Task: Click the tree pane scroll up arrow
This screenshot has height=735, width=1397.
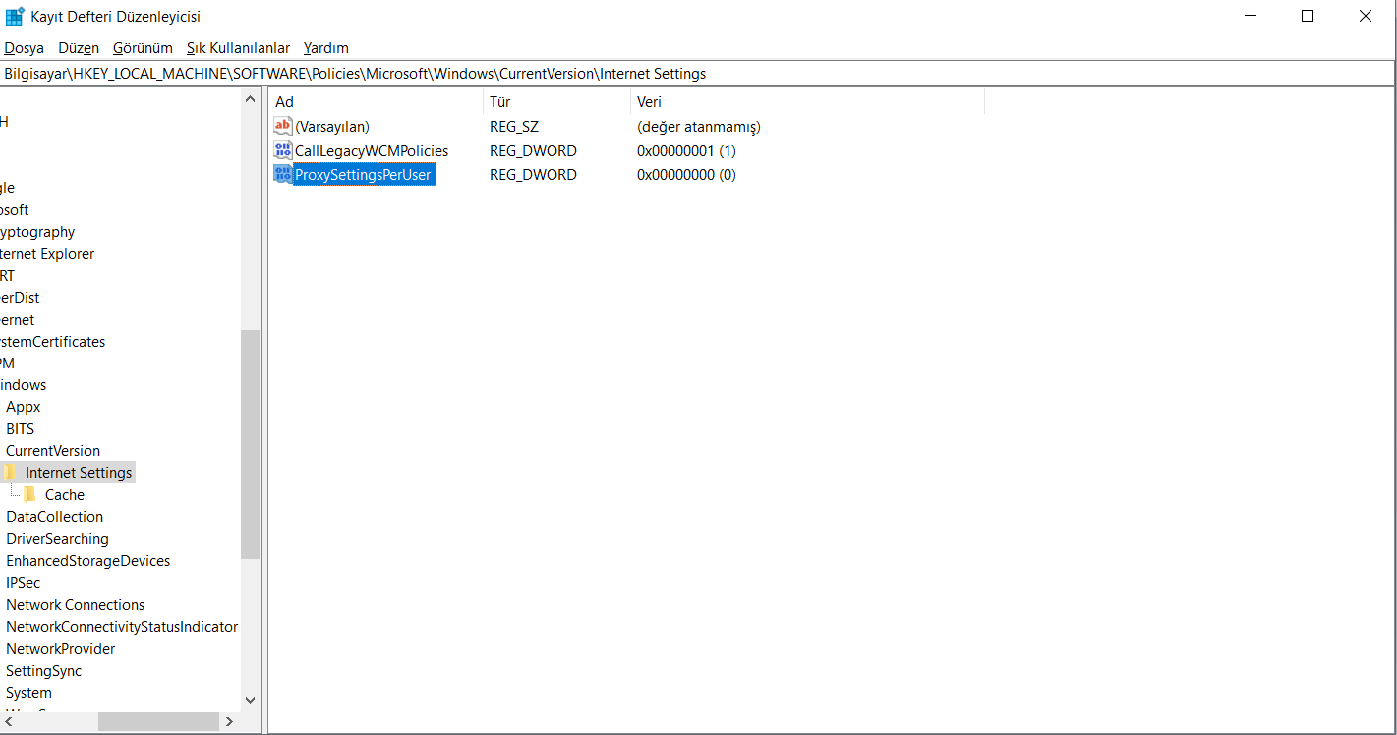Action: (x=250, y=99)
